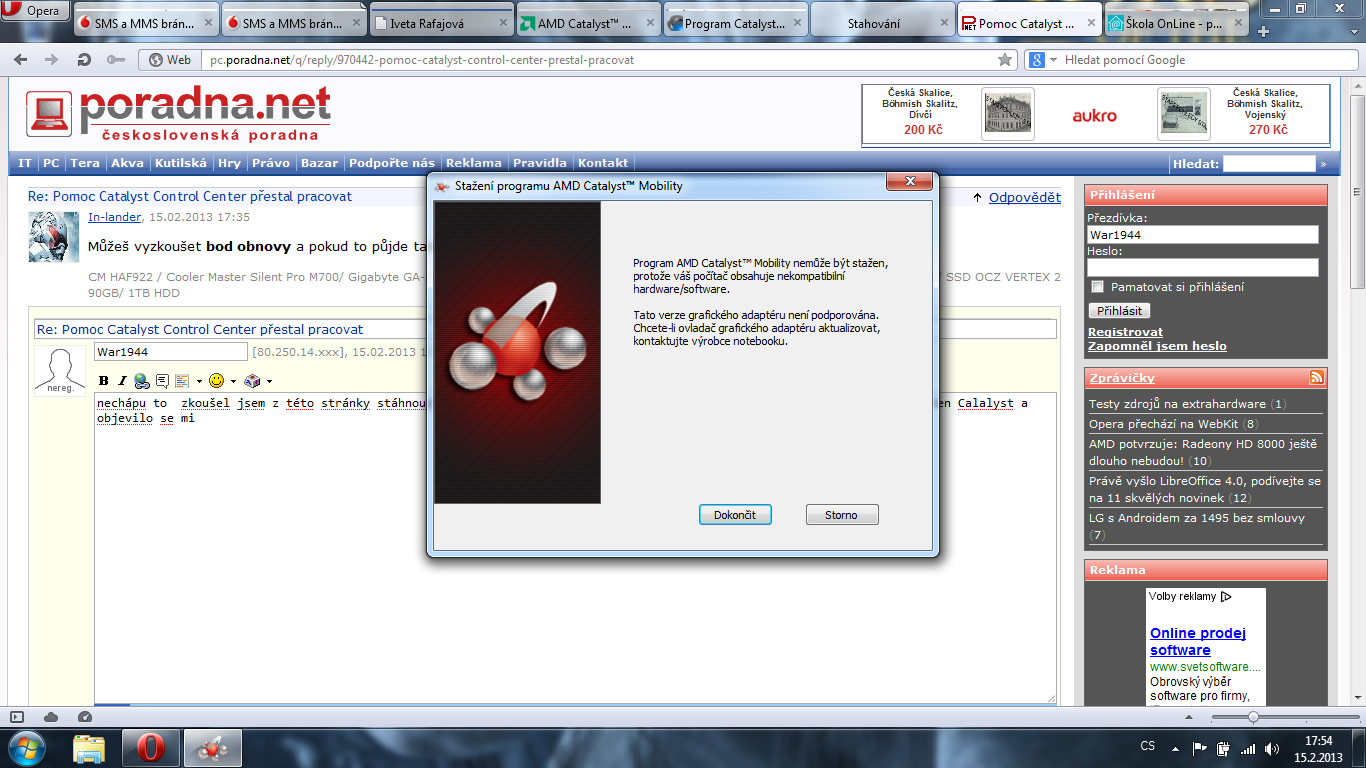Check the power status tray icon

pyautogui.click(x=1224, y=748)
